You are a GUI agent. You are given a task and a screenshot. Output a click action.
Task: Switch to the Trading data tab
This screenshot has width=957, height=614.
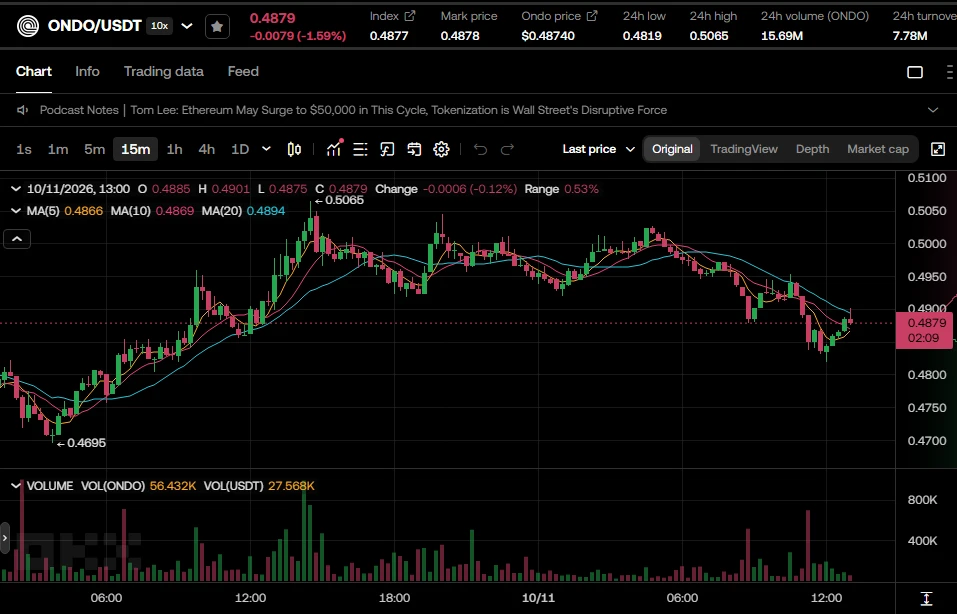coord(164,71)
